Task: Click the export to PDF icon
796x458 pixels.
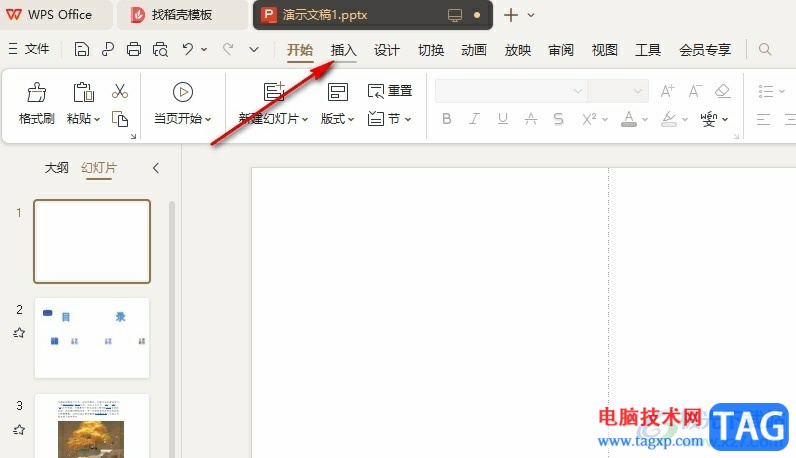Action: [108, 49]
